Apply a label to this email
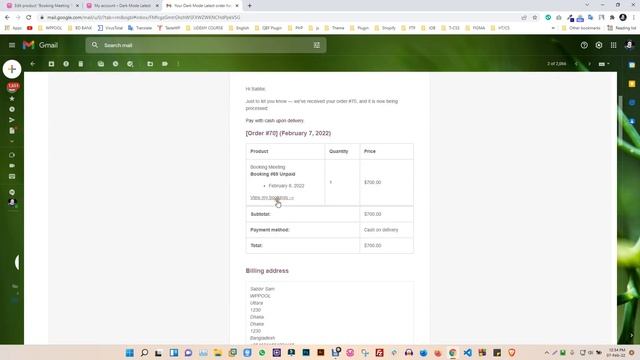This screenshot has height=360, width=640. (165, 64)
